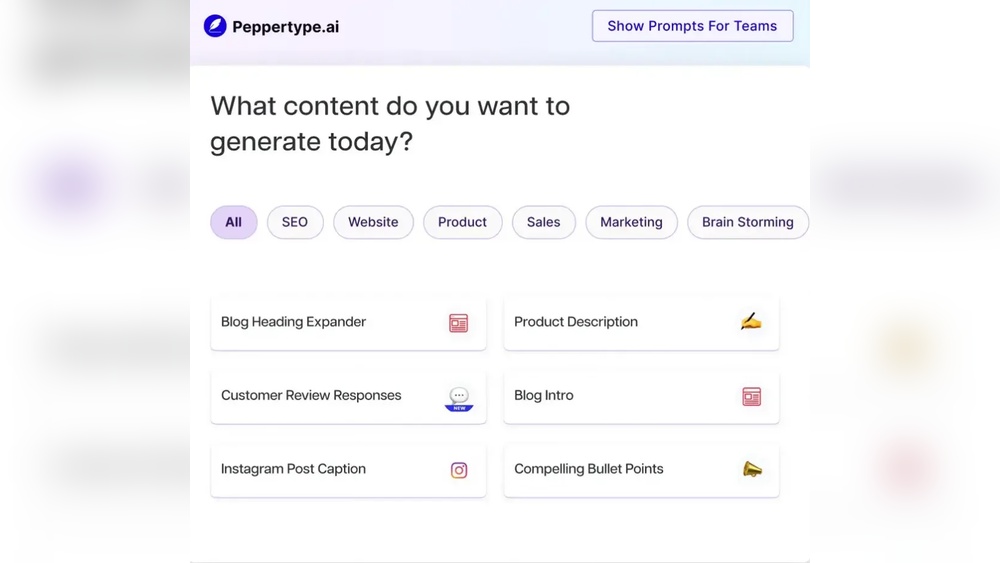The height and width of the screenshot is (563, 1000).
Task: Choose the Product category pill
Action: pyautogui.click(x=462, y=222)
